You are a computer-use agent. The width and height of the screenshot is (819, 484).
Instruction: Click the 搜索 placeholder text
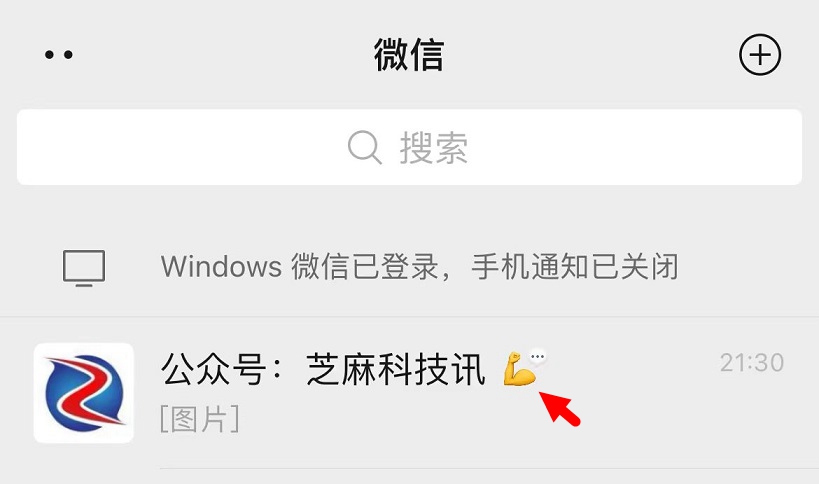tap(434, 148)
